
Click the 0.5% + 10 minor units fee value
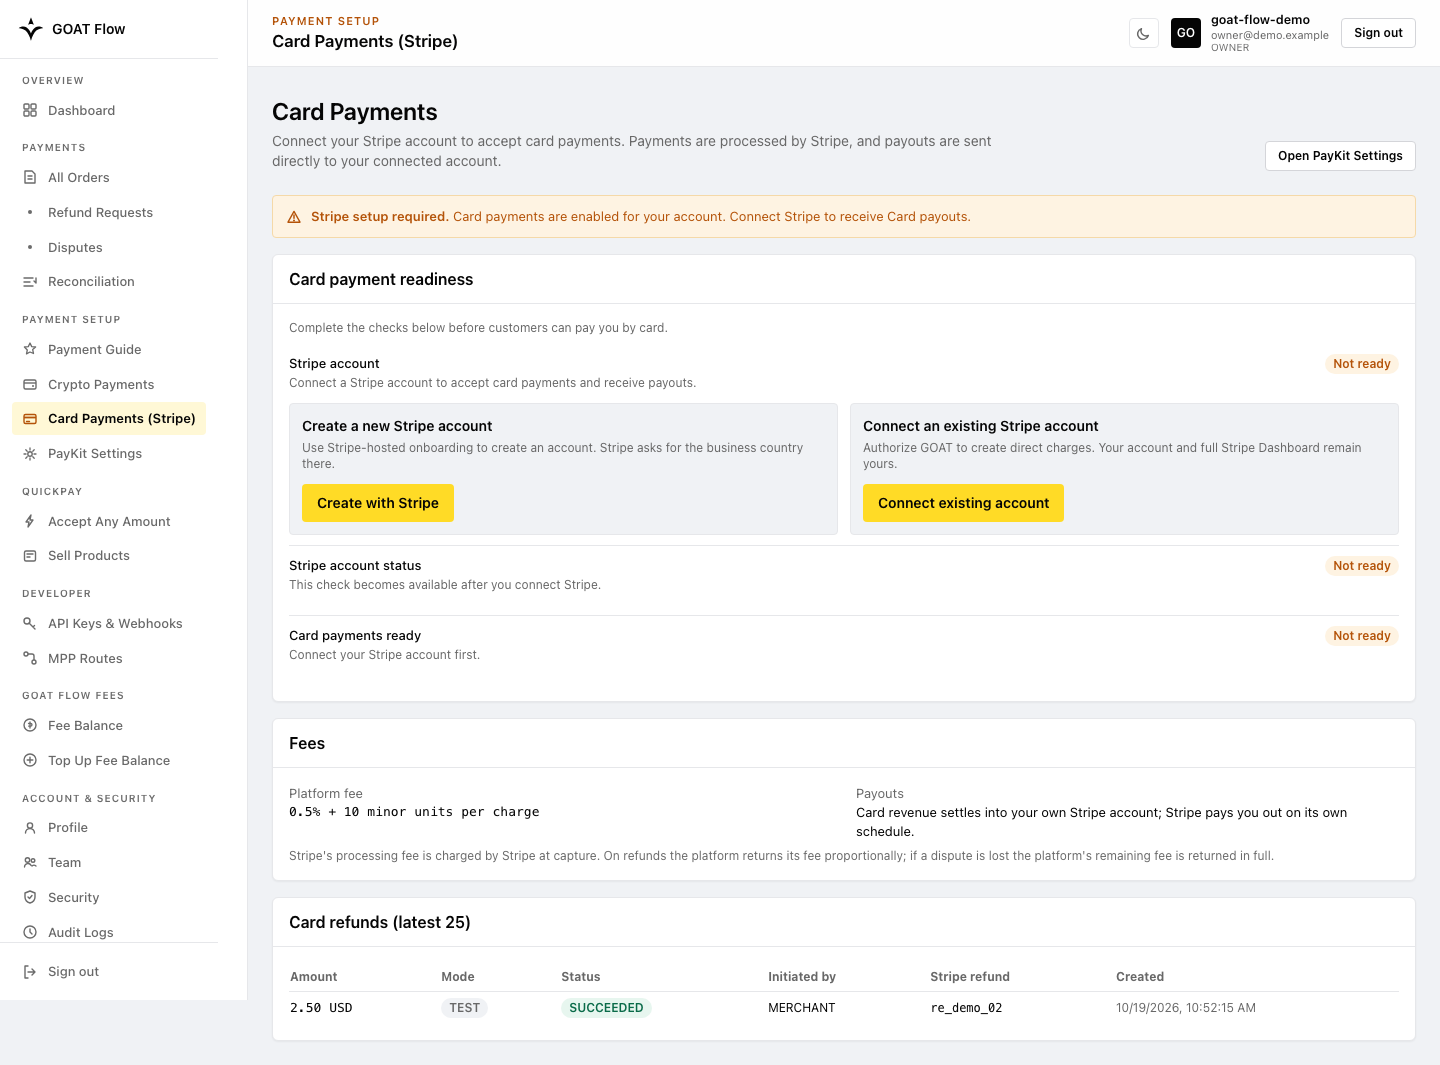point(414,812)
